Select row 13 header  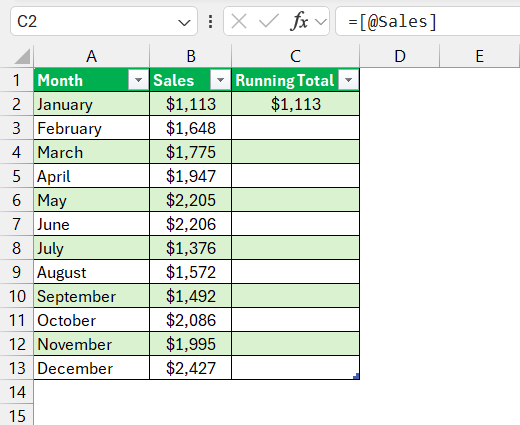coord(17,368)
